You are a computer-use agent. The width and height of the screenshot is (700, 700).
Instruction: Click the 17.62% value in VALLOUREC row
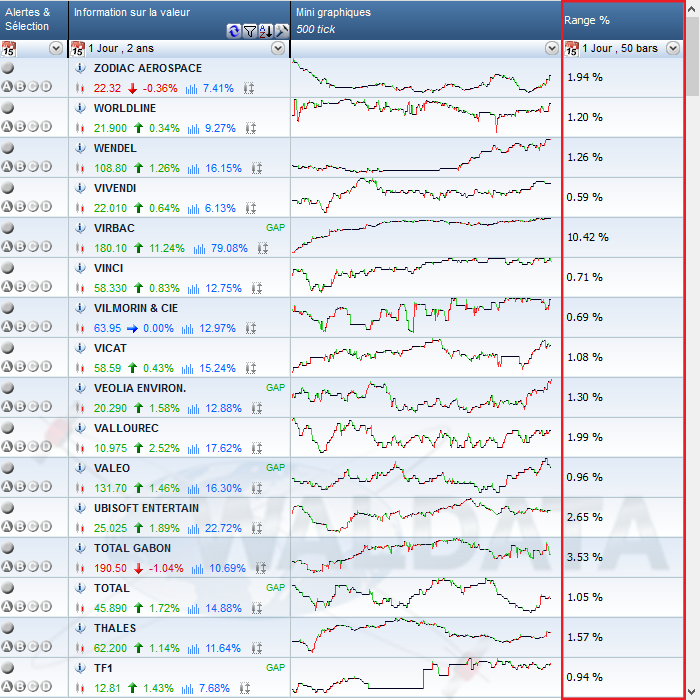[223, 448]
